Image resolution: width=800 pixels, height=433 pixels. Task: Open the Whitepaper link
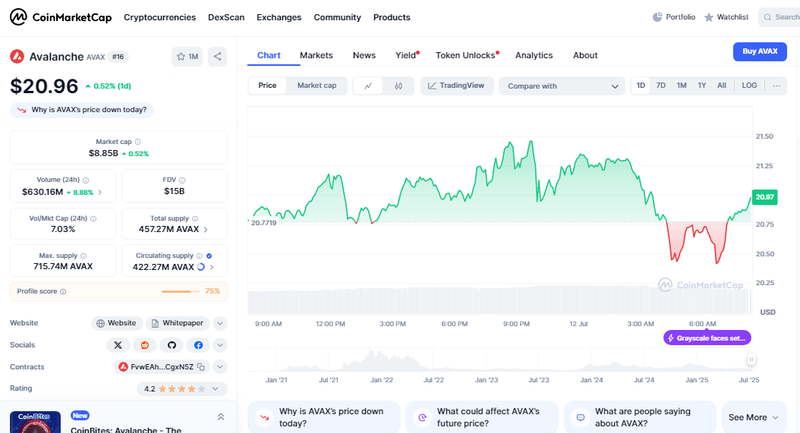click(178, 323)
